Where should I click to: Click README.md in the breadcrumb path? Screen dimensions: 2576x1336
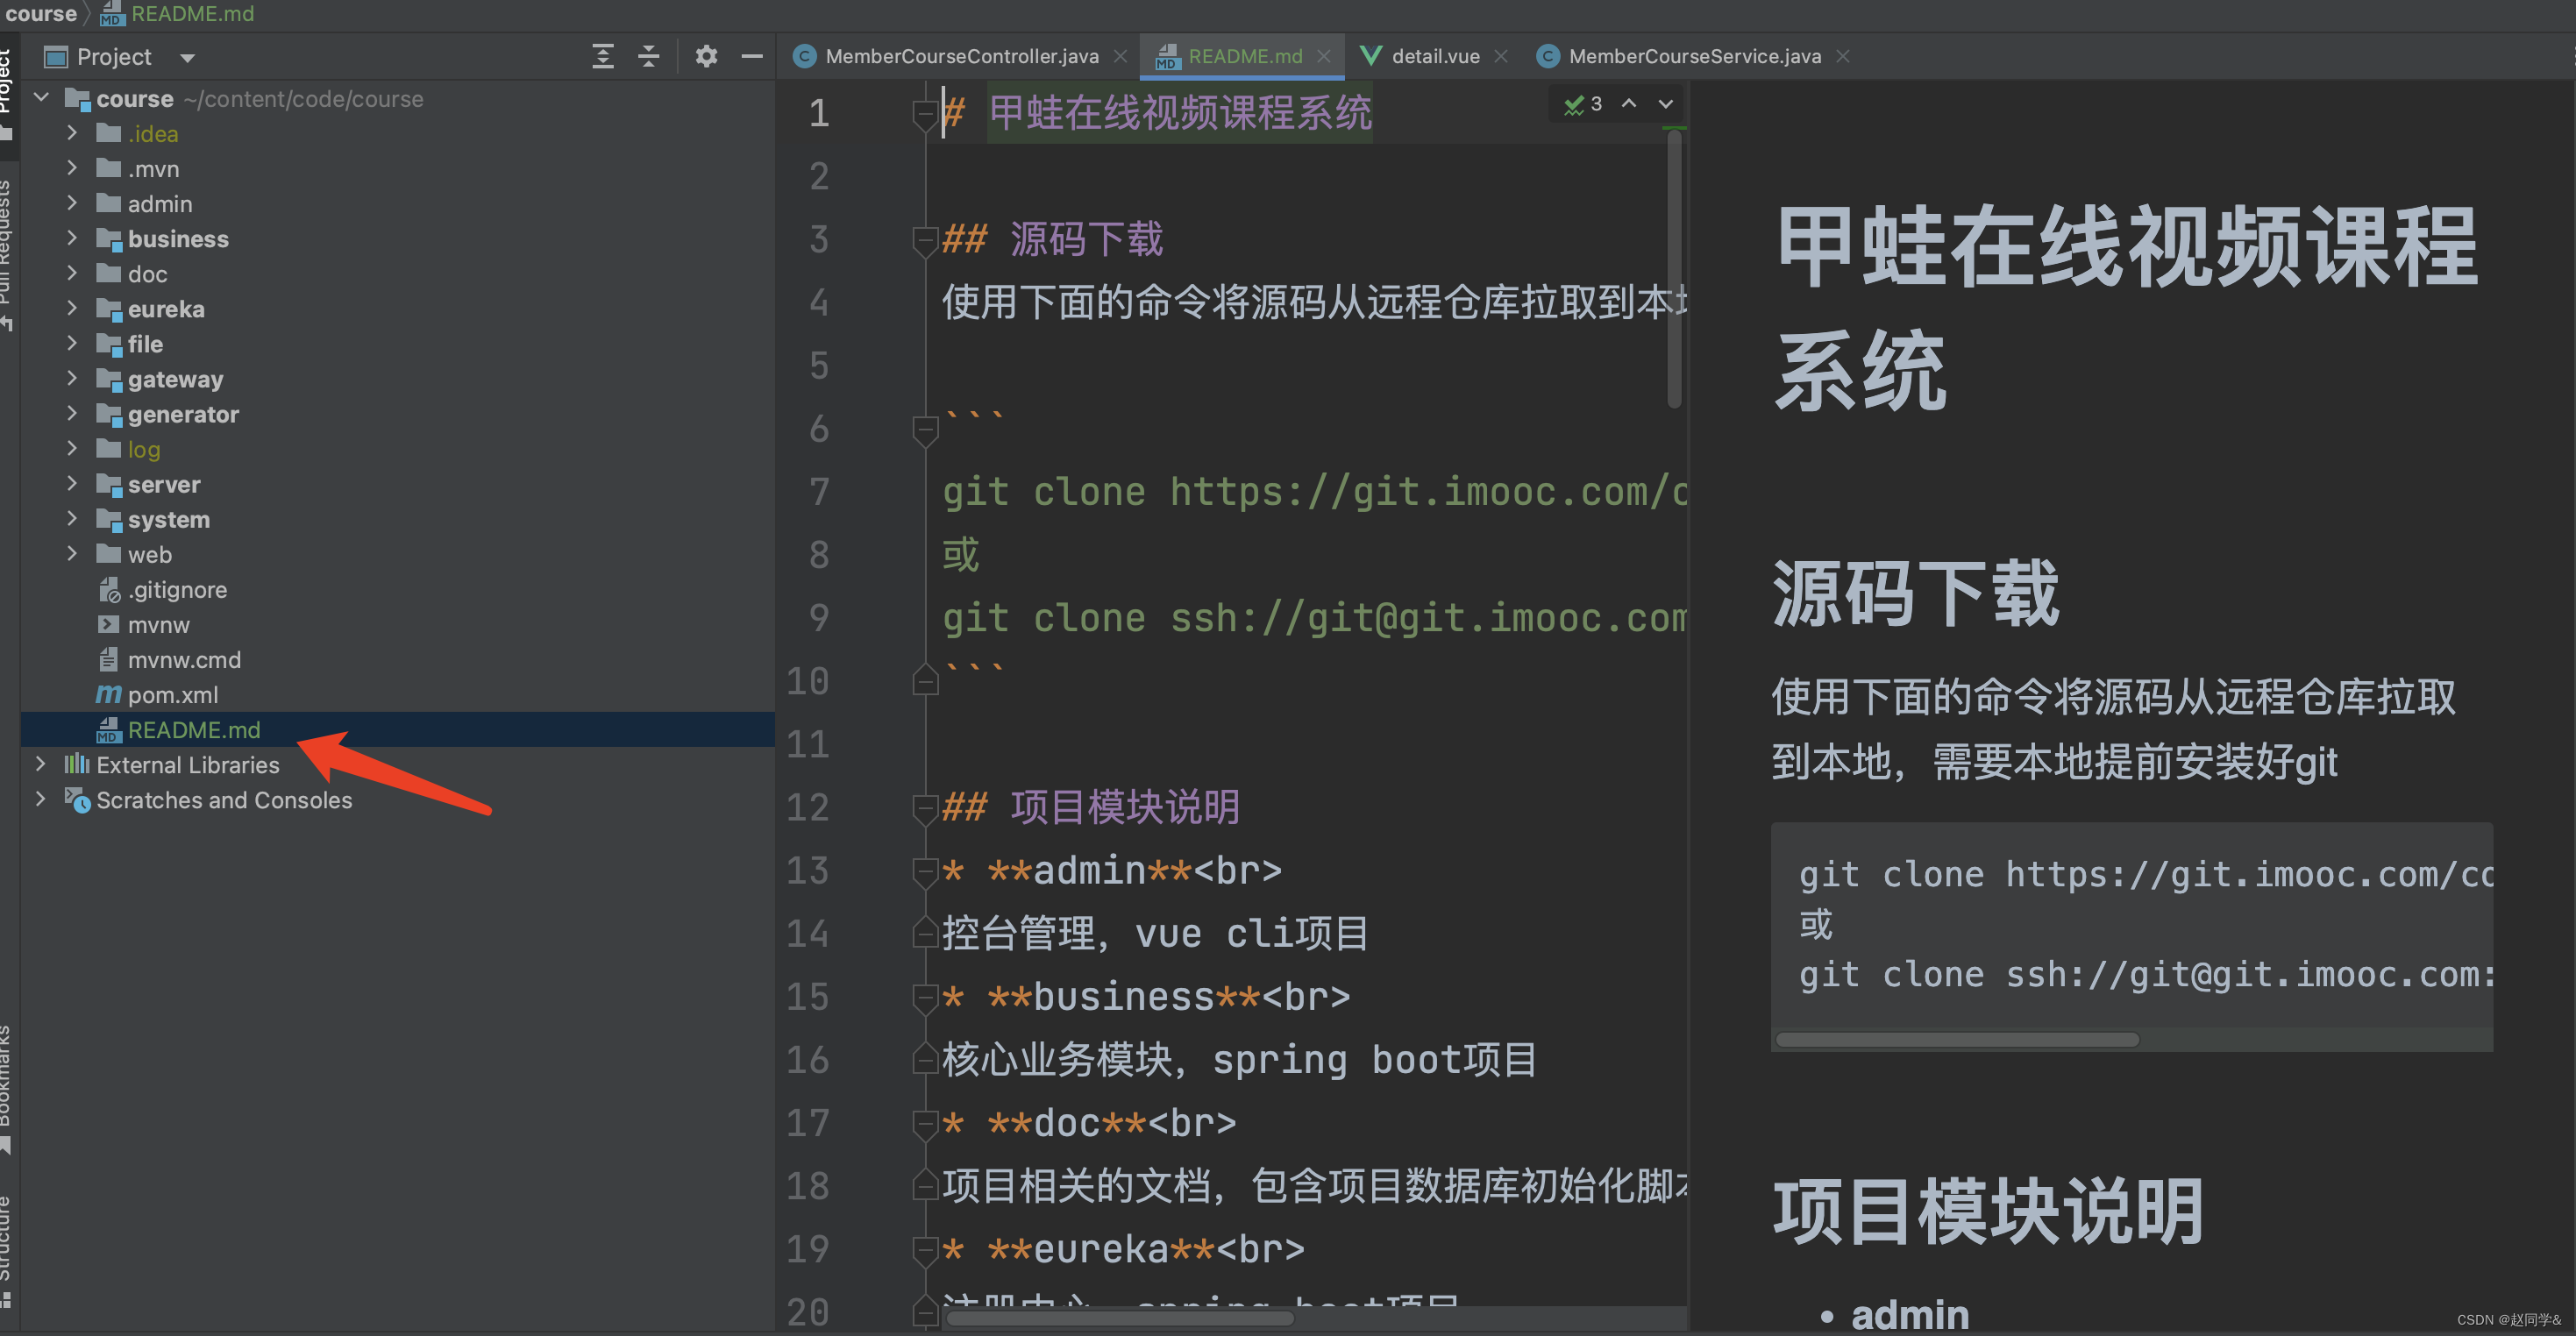[192, 13]
